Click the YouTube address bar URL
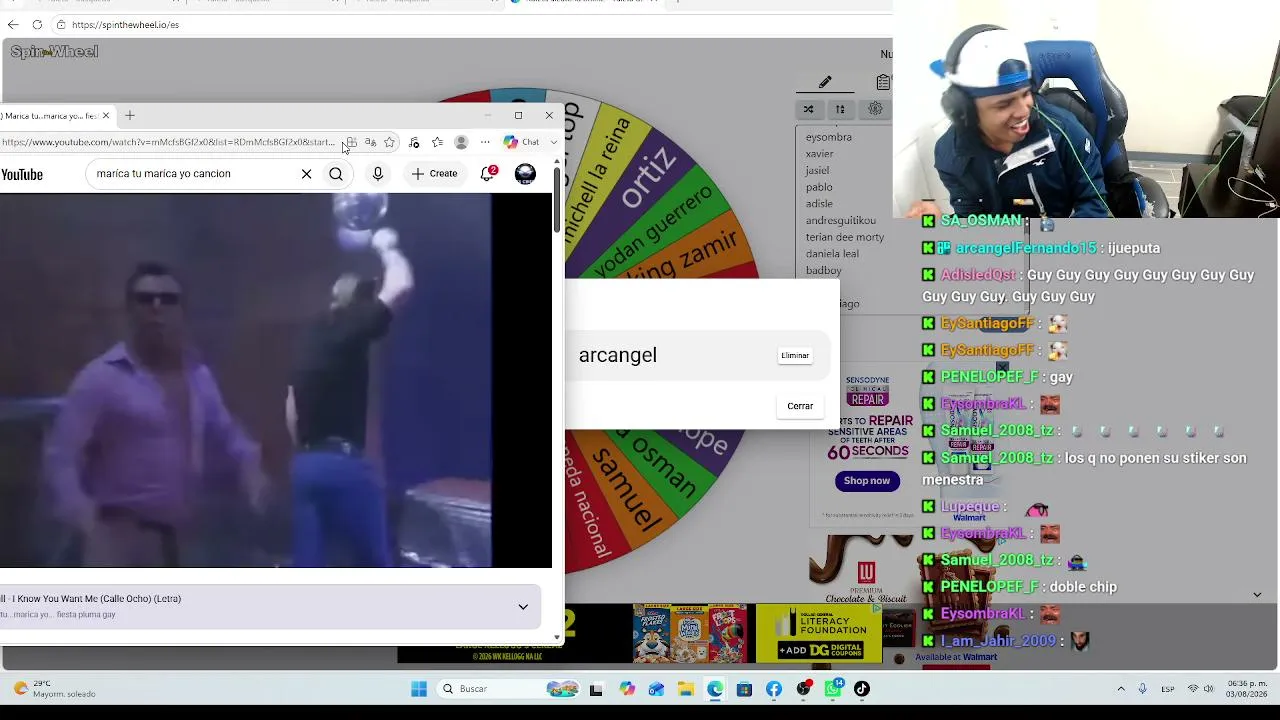Viewport: 1280px width, 720px height. [168, 142]
